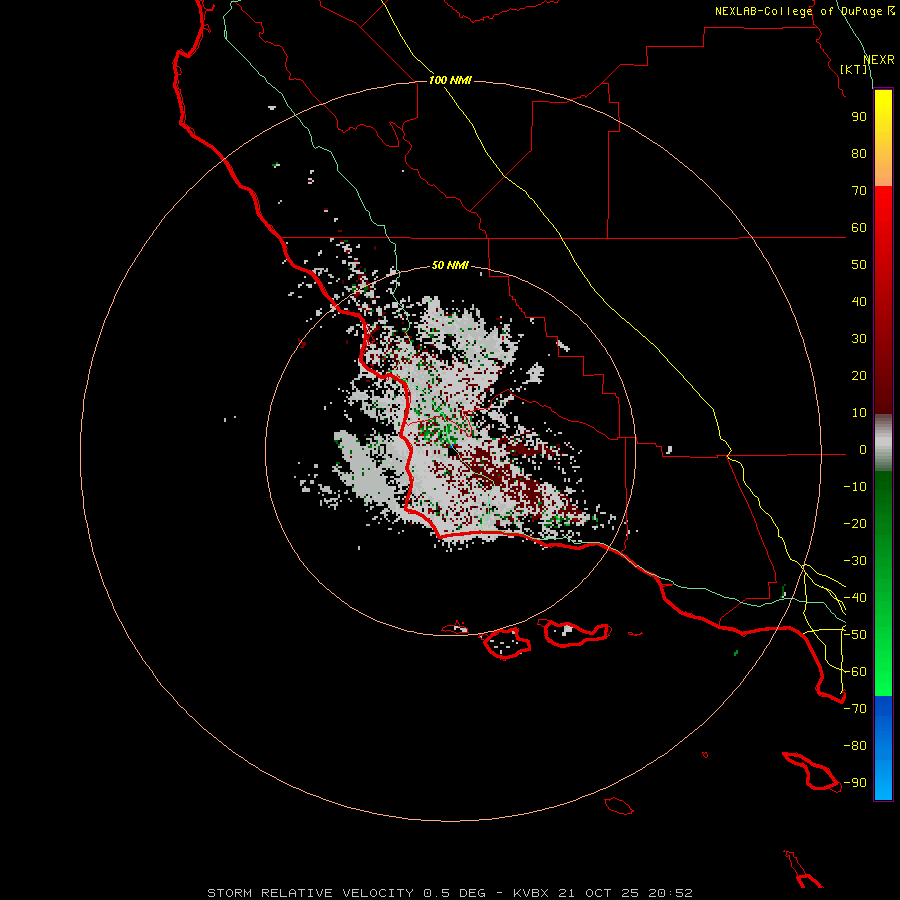Click the '20' value on color scale
900x900 pixels.
point(859,376)
